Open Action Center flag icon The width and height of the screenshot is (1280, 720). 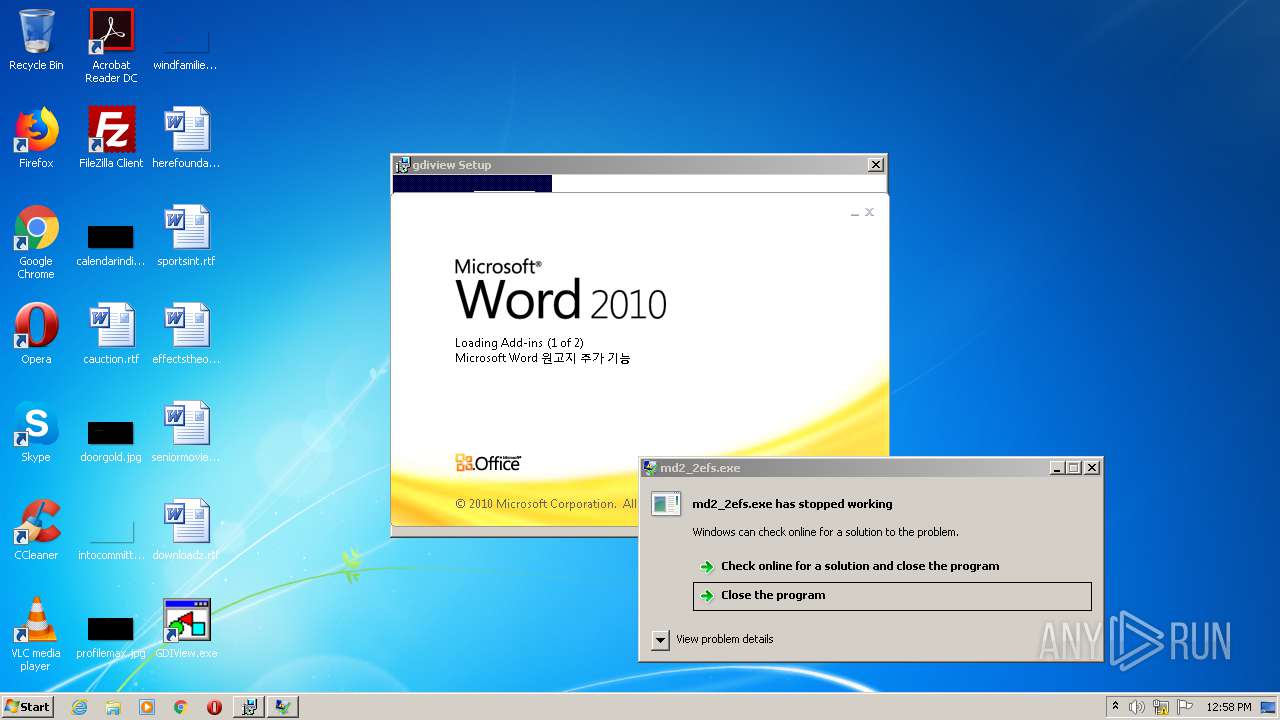click(x=1185, y=707)
